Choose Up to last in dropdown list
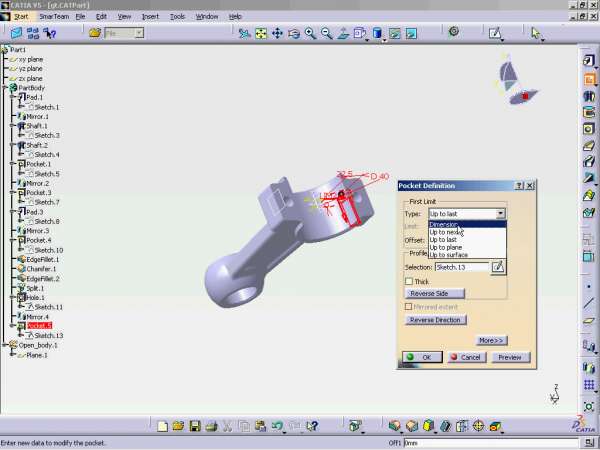 pyautogui.click(x=467, y=240)
